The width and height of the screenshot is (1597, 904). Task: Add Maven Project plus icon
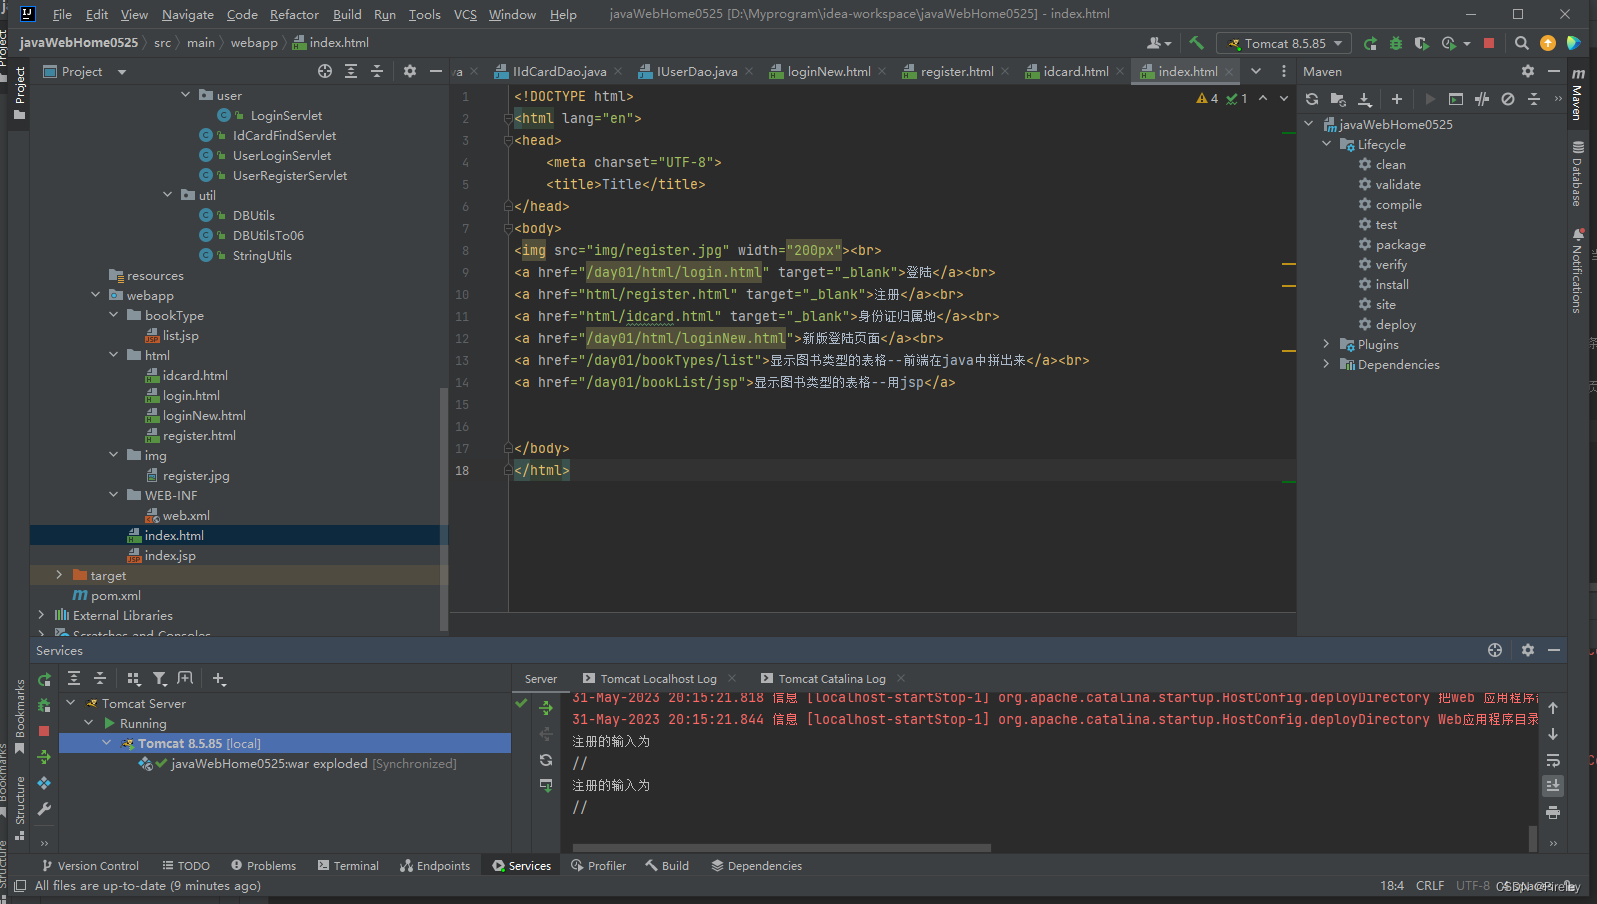pos(1397,99)
